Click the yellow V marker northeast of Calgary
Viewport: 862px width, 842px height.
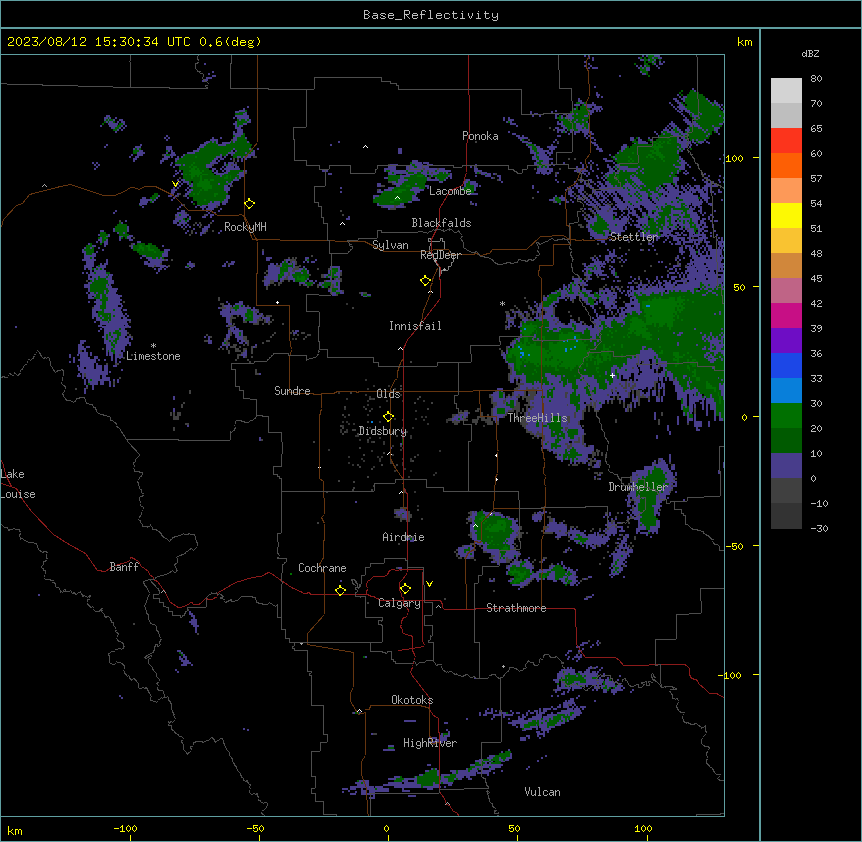(x=429, y=584)
